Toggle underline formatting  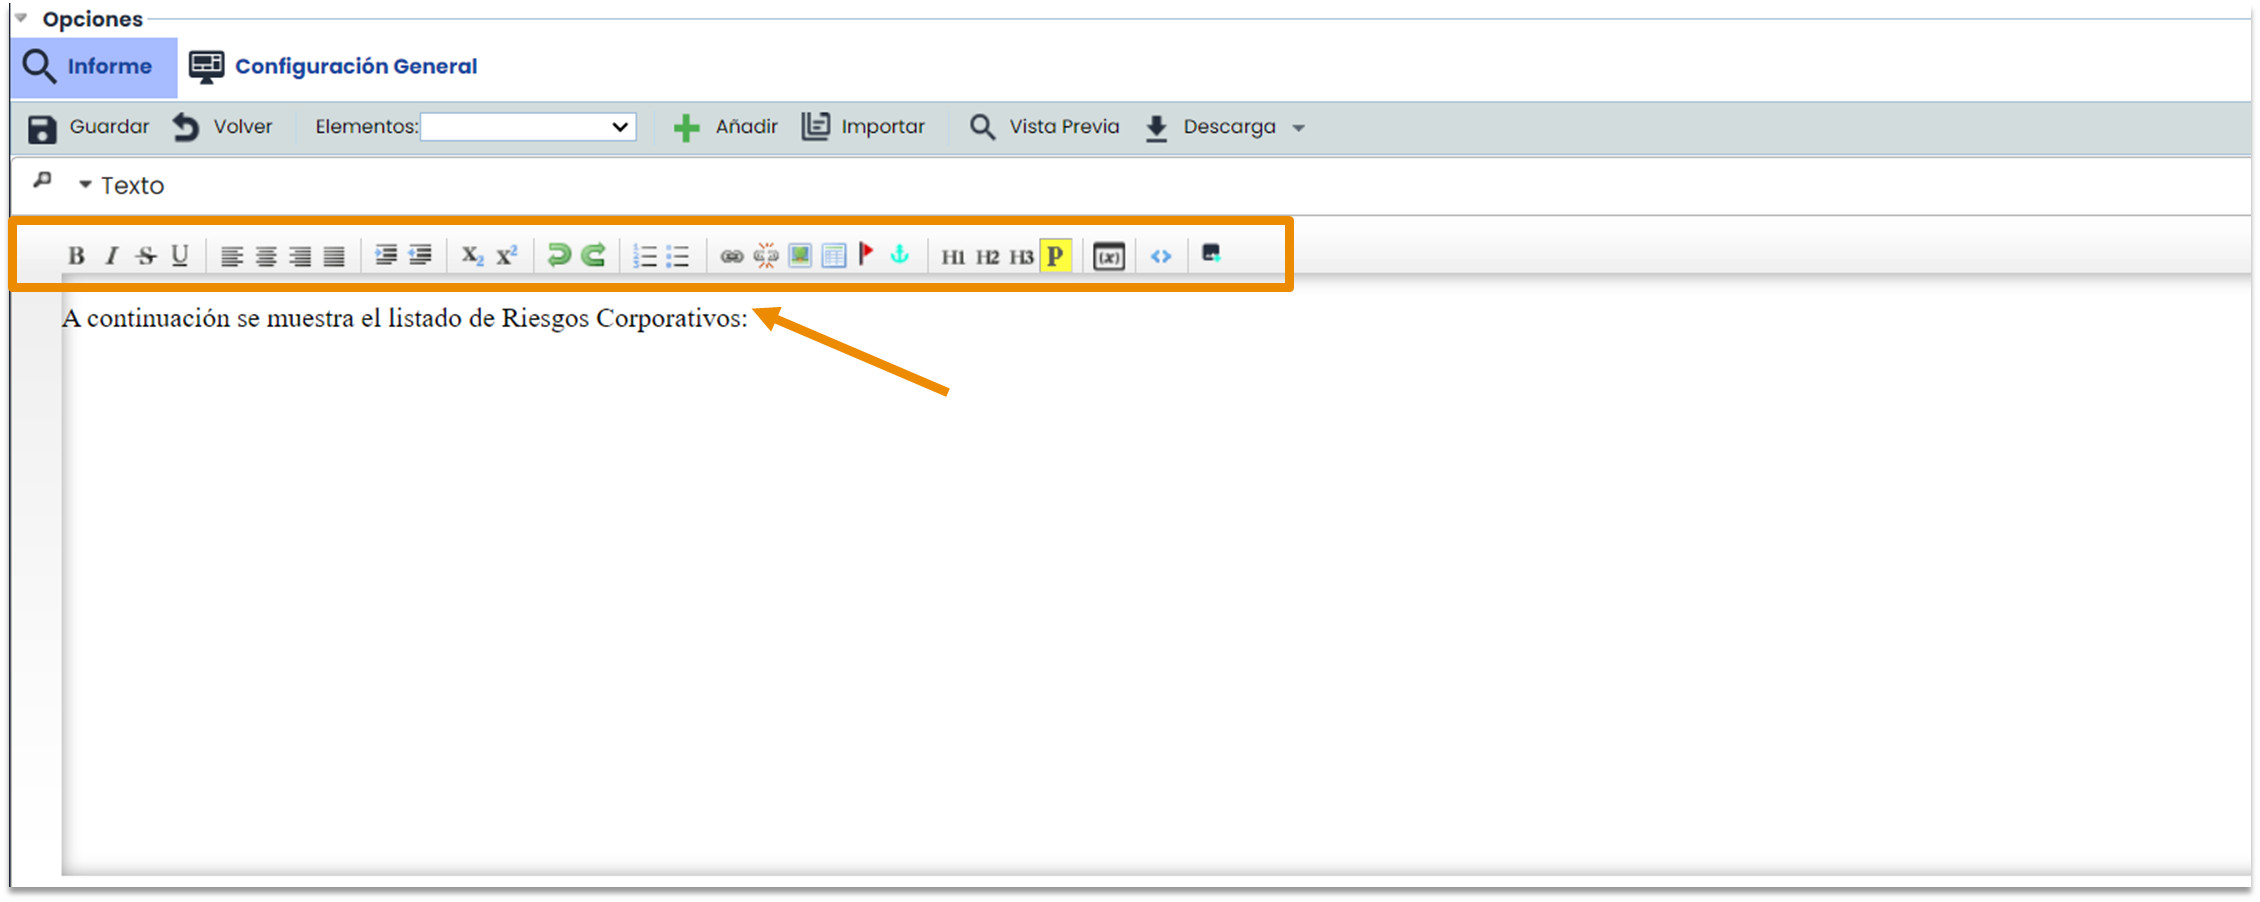180,256
